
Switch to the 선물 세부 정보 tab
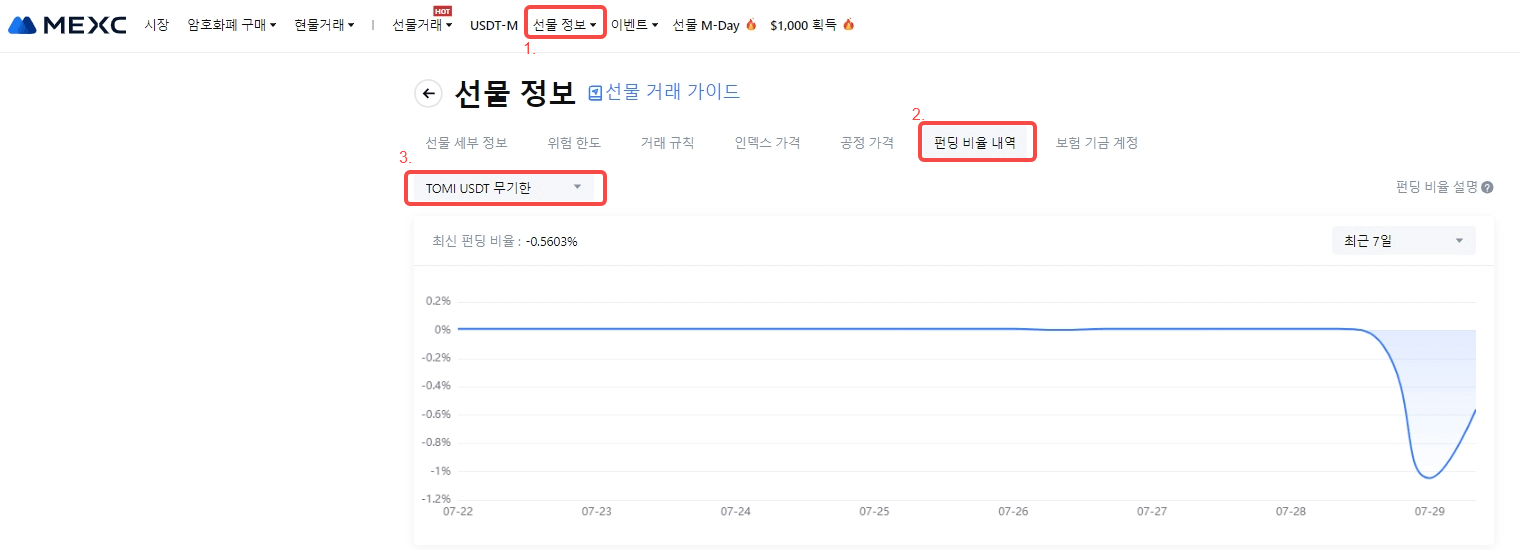[x=466, y=143]
